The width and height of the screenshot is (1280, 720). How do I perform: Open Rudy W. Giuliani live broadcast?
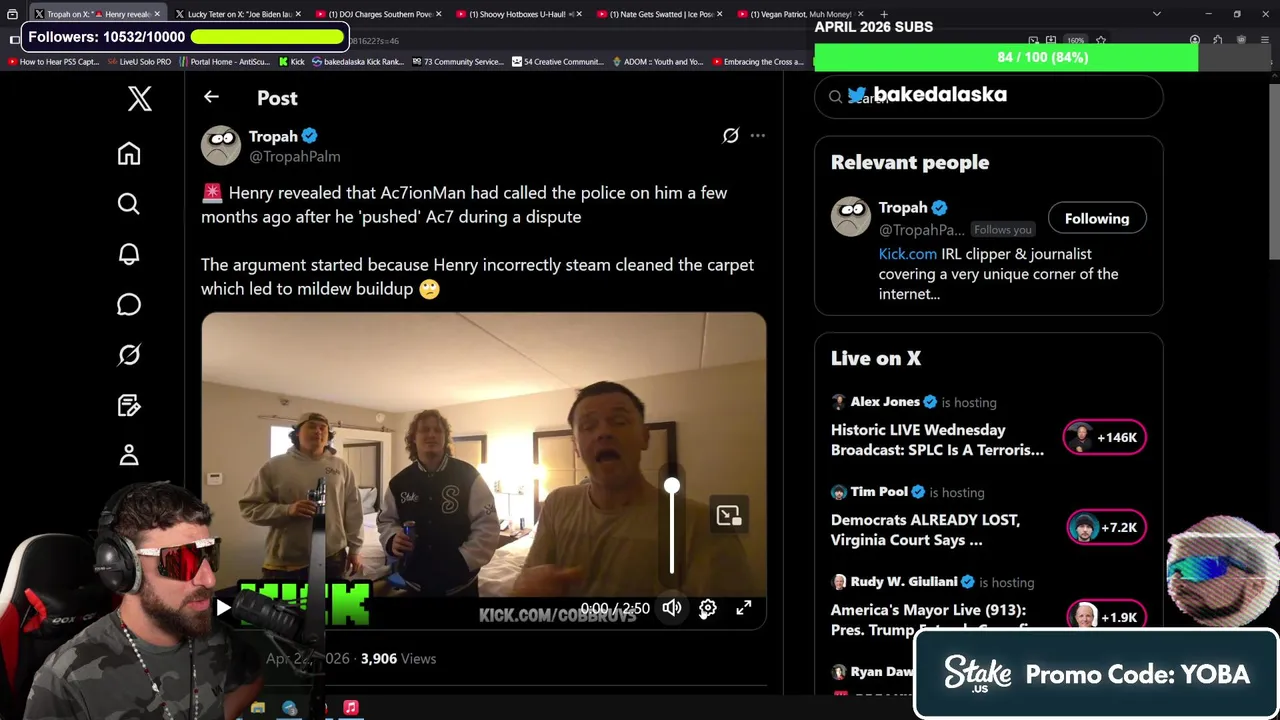coord(930,619)
